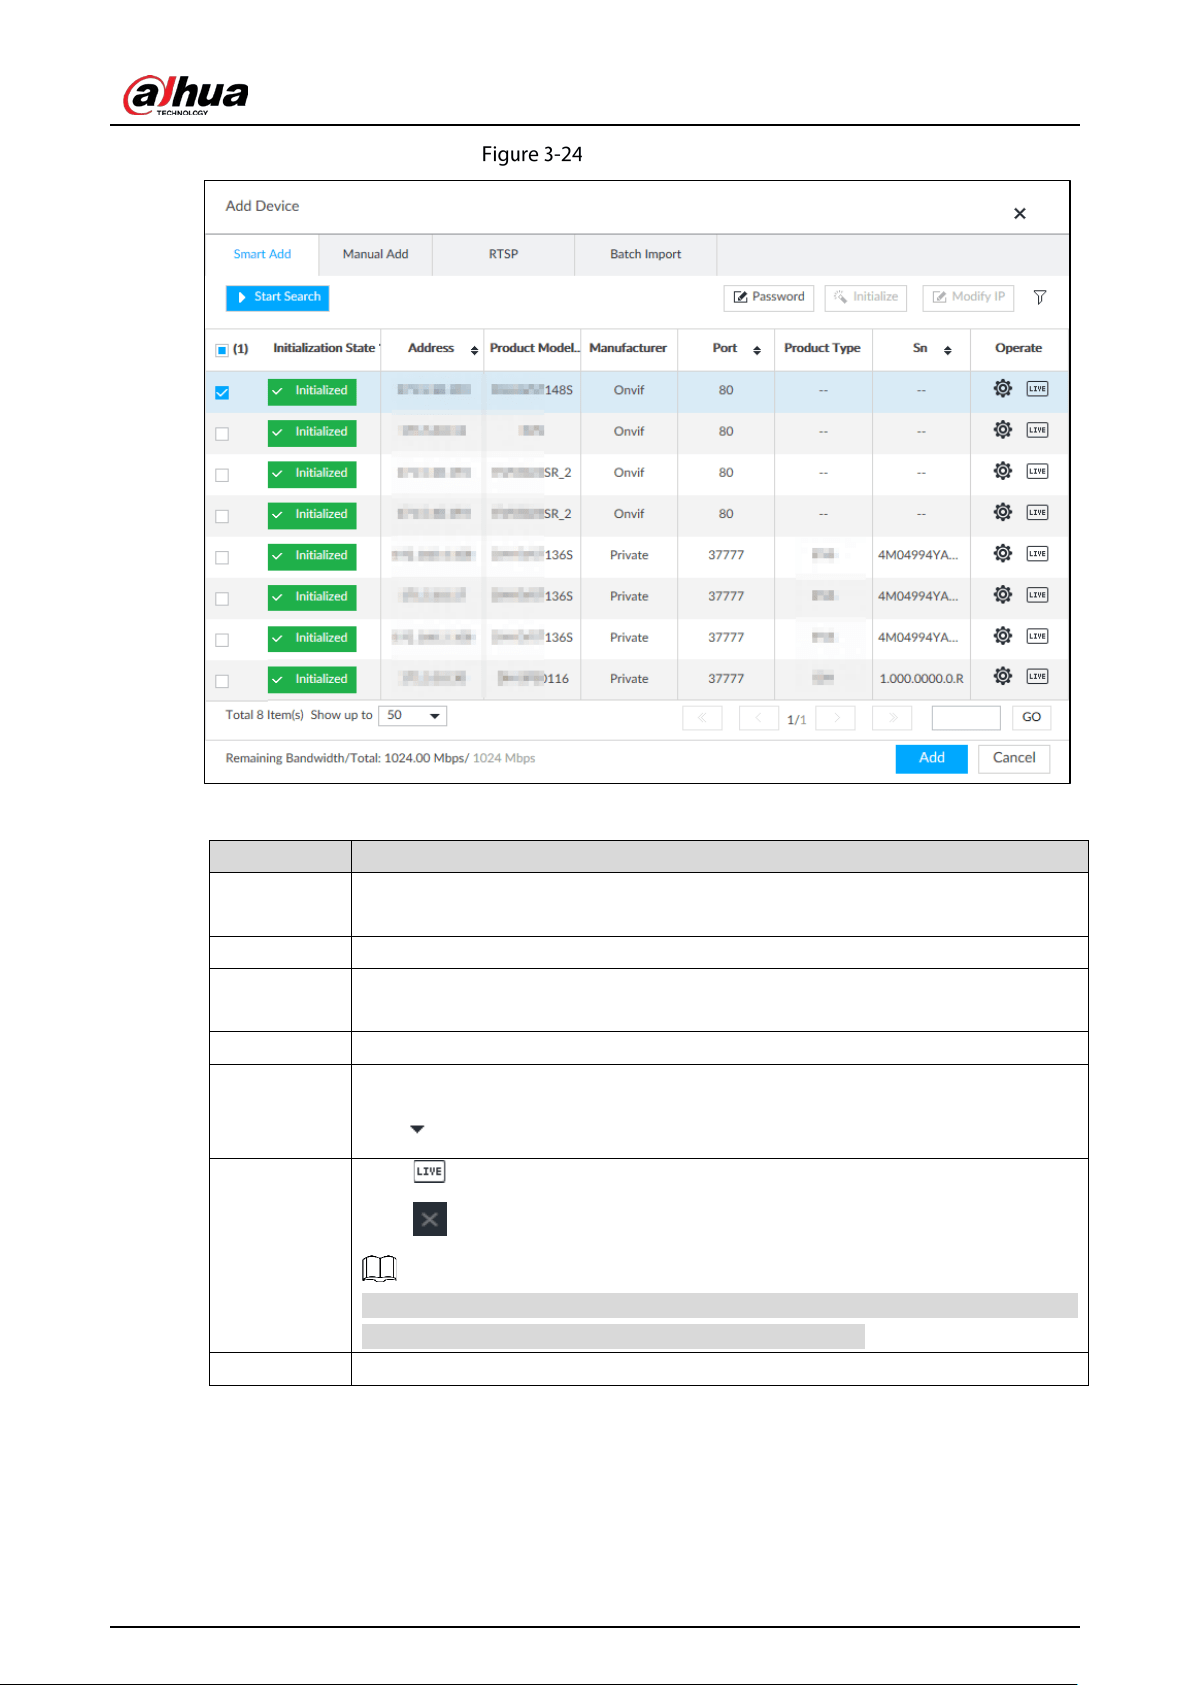1192x1685 pixels.
Task: Switch to the Smart Add tab
Action: point(262,254)
